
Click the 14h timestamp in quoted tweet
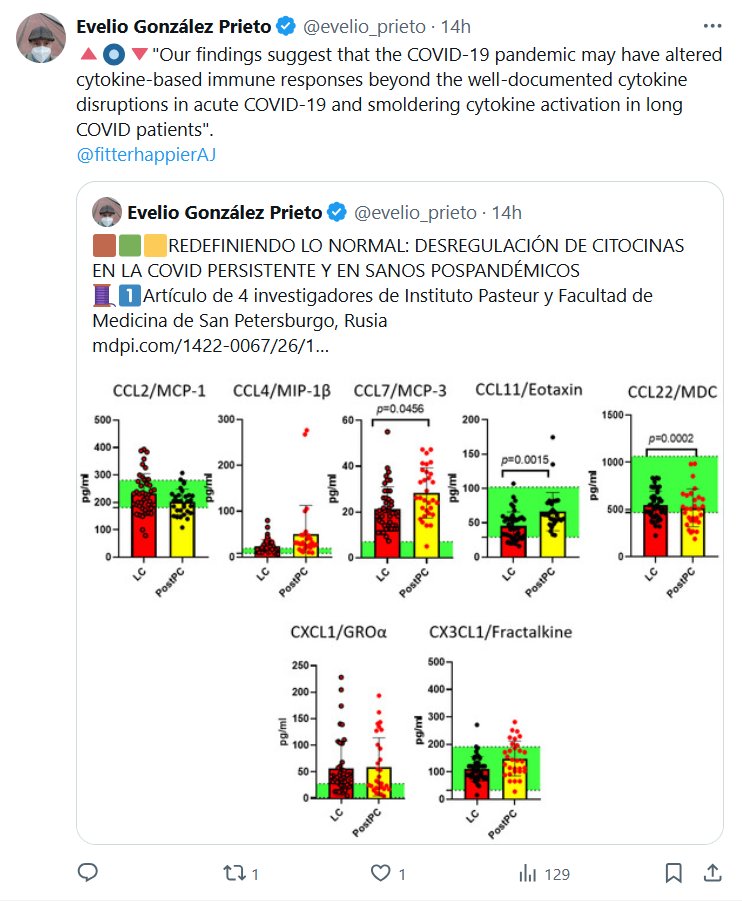pos(508,212)
